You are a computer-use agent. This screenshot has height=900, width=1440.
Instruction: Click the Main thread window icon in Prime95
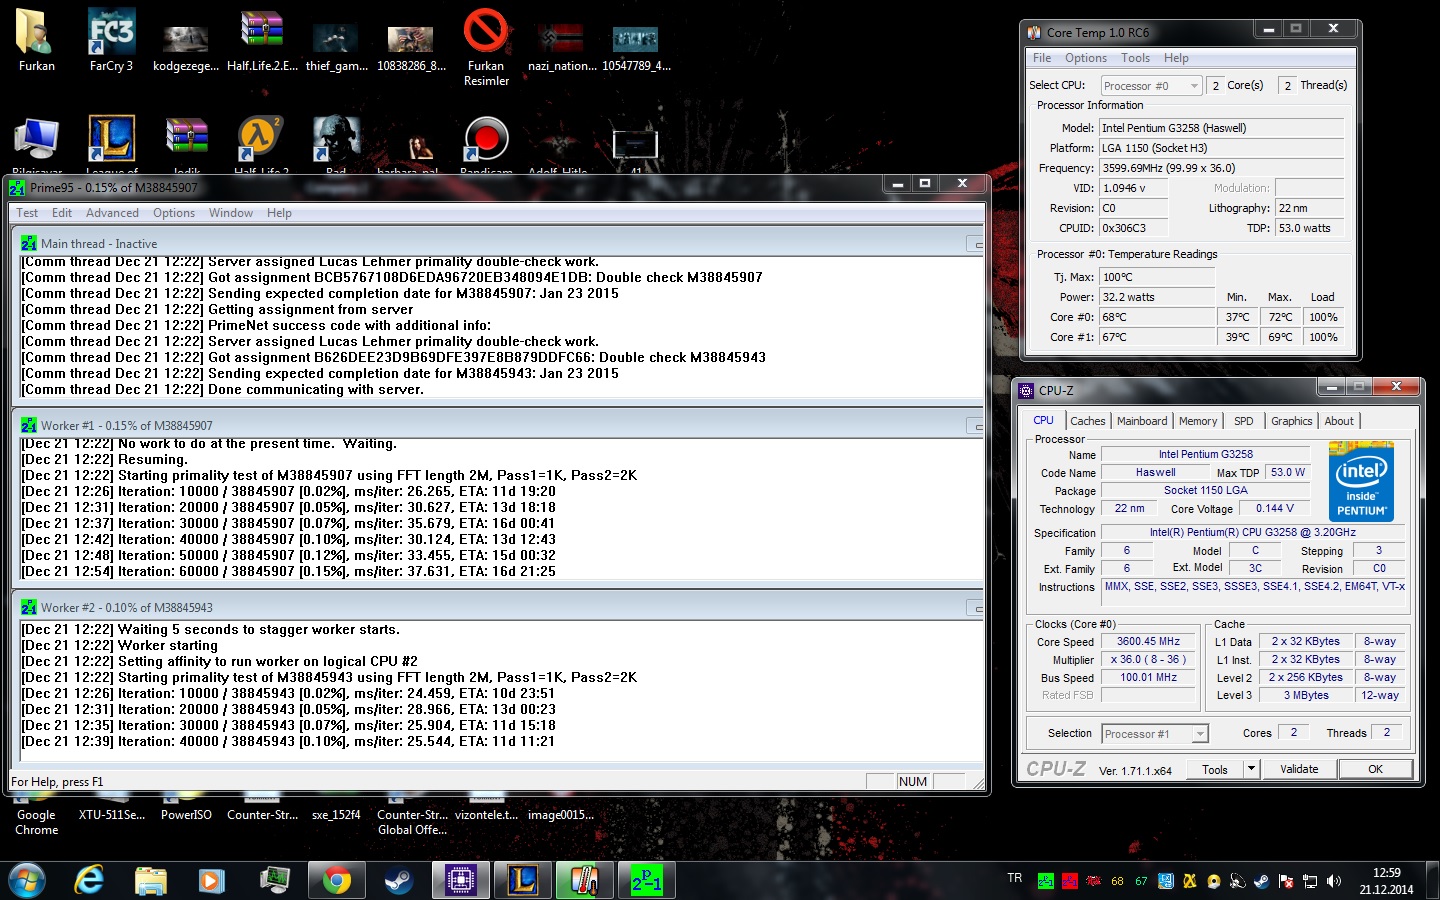(x=29, y=243)
